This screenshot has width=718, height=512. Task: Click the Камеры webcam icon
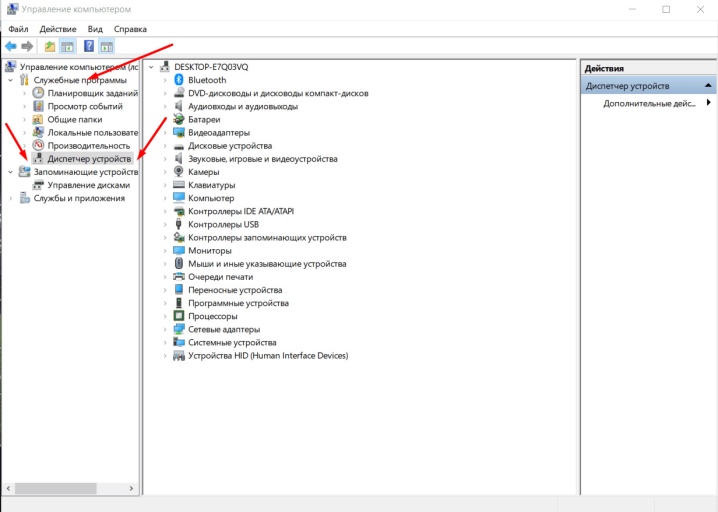179,172
